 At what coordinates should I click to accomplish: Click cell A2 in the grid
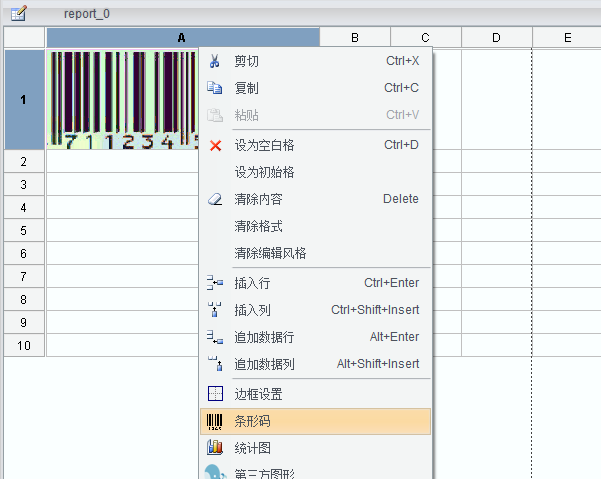[123, 161]
